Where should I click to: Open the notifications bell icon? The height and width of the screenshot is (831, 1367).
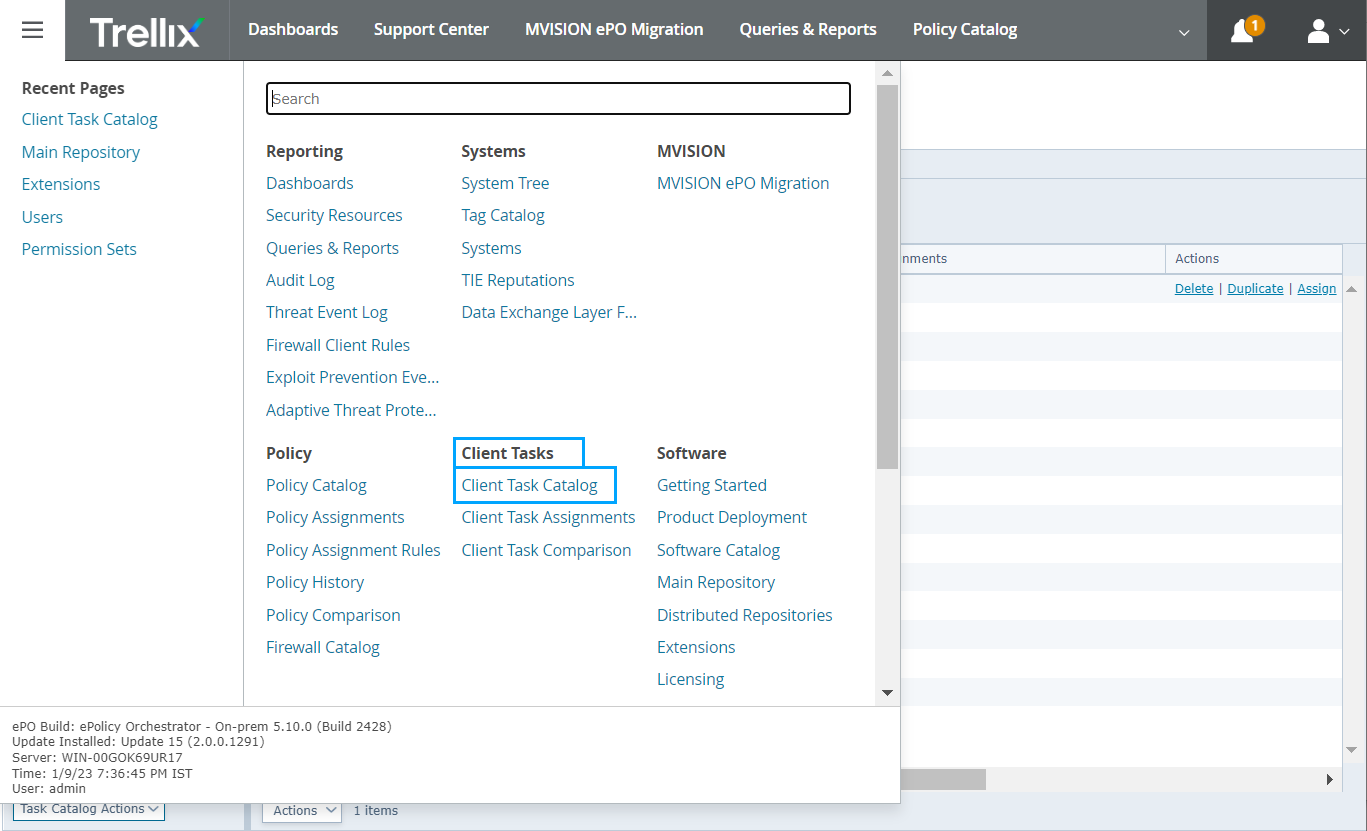tap(1243, 30)
